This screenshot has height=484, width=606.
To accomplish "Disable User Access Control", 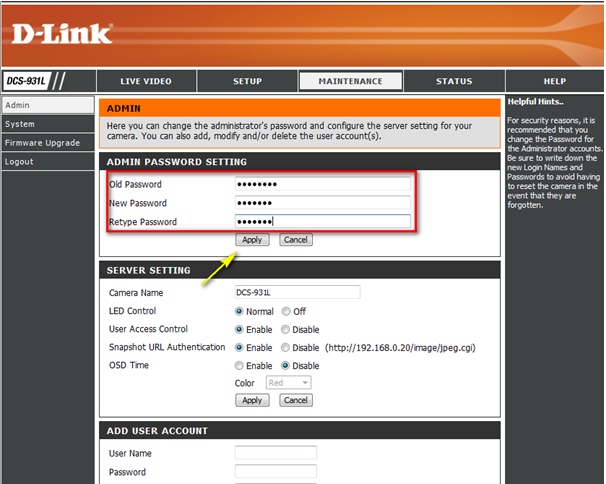I will point(286,329).
